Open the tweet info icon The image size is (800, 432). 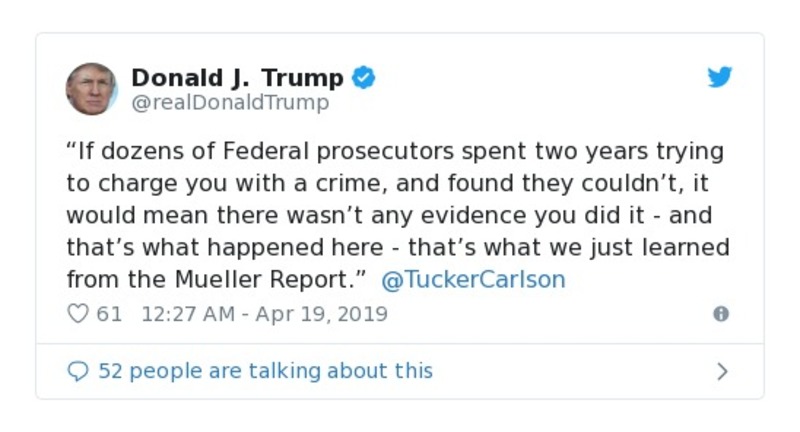[x=720, y=314]
